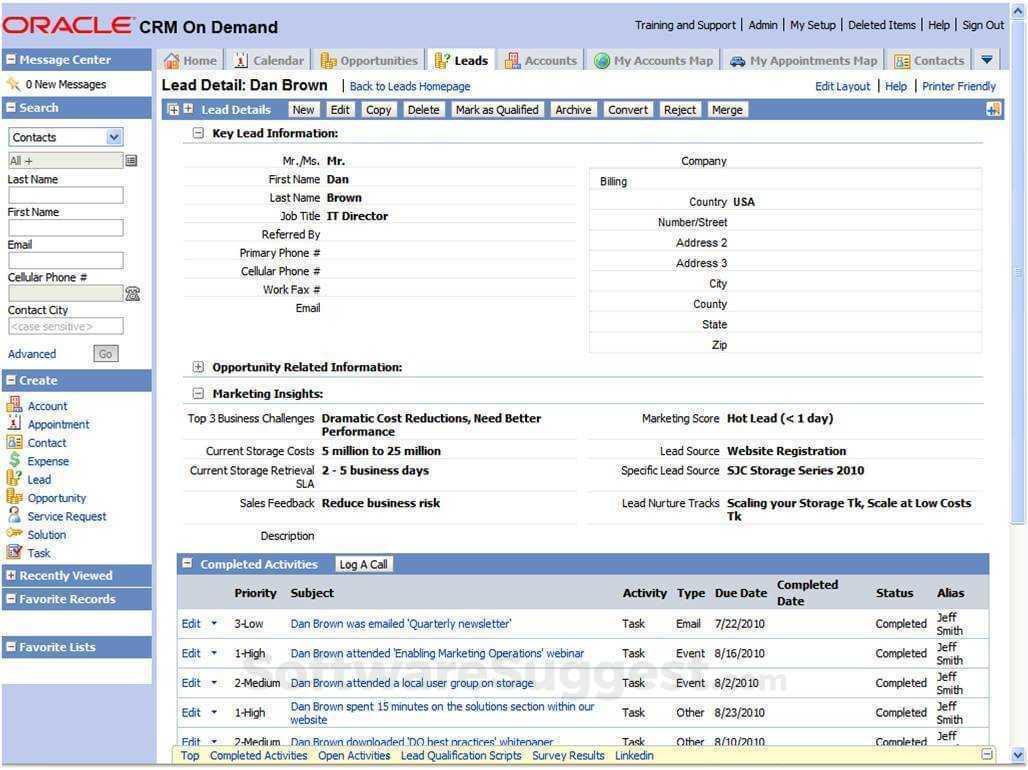
Task: Collapse the Key Lead Information section
Action: (198, 133)
